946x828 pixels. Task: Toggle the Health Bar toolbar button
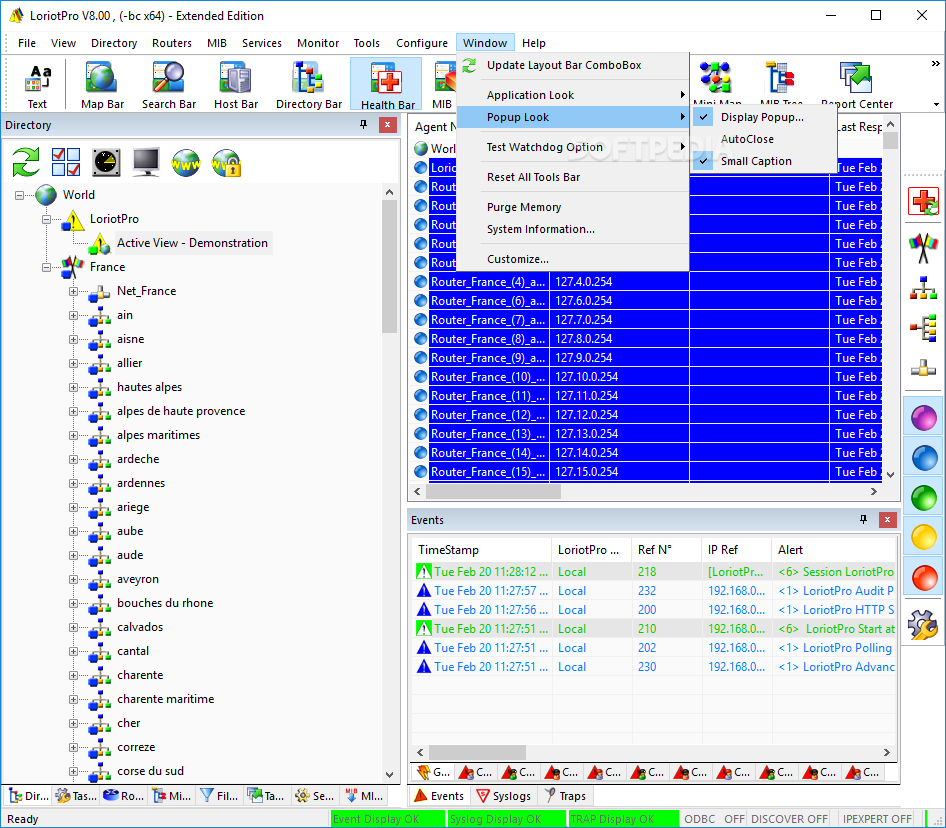387,85
